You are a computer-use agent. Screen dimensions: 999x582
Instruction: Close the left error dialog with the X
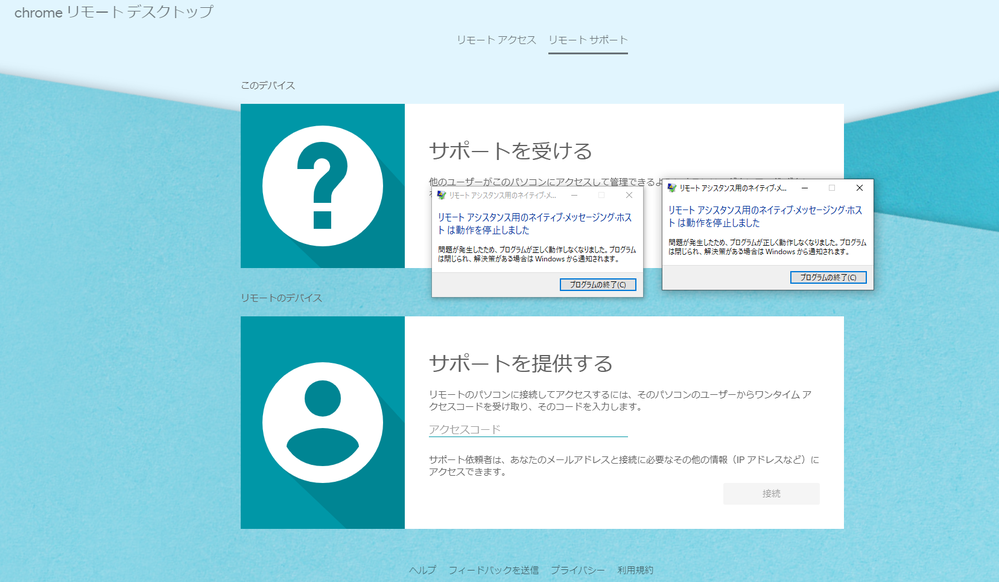coord(630,195)
